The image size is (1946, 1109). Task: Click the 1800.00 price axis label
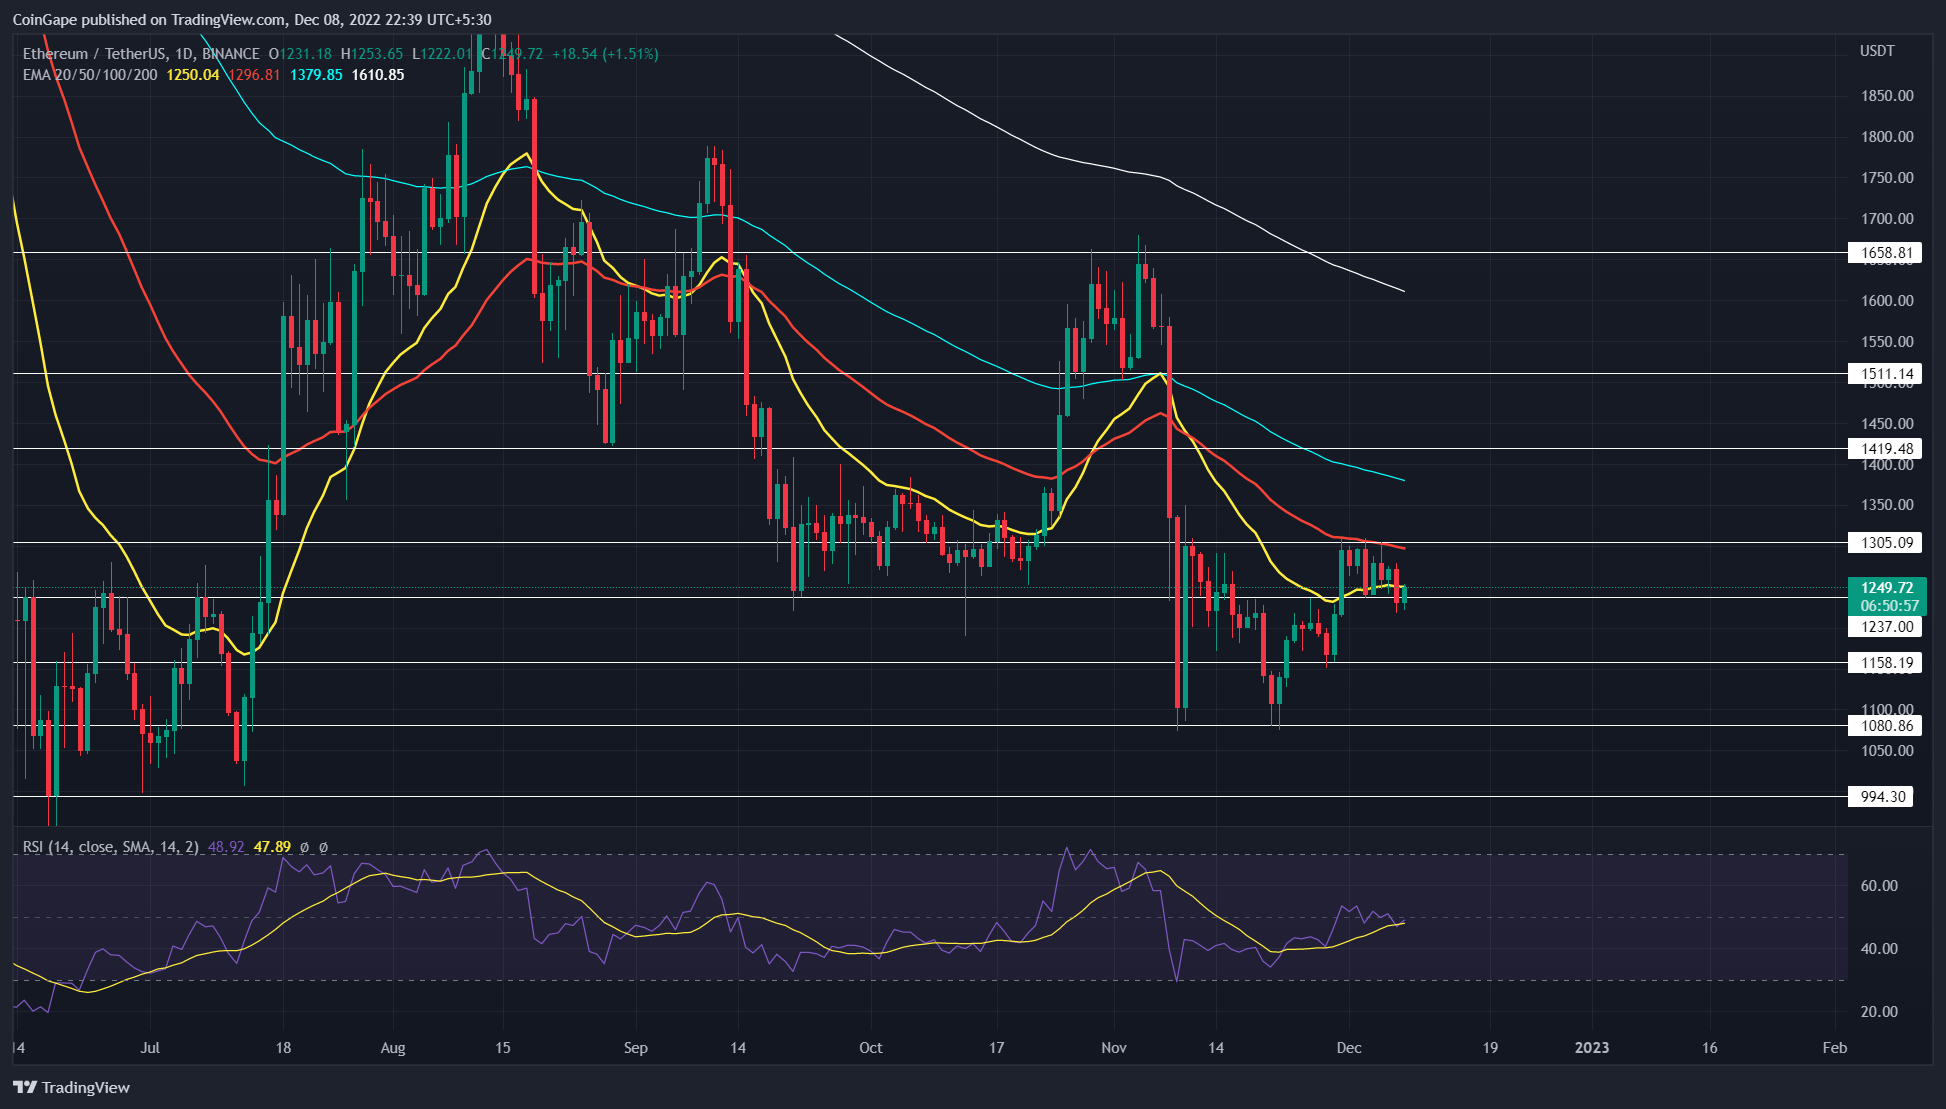pyautogui.click(x=1887, y=137)
